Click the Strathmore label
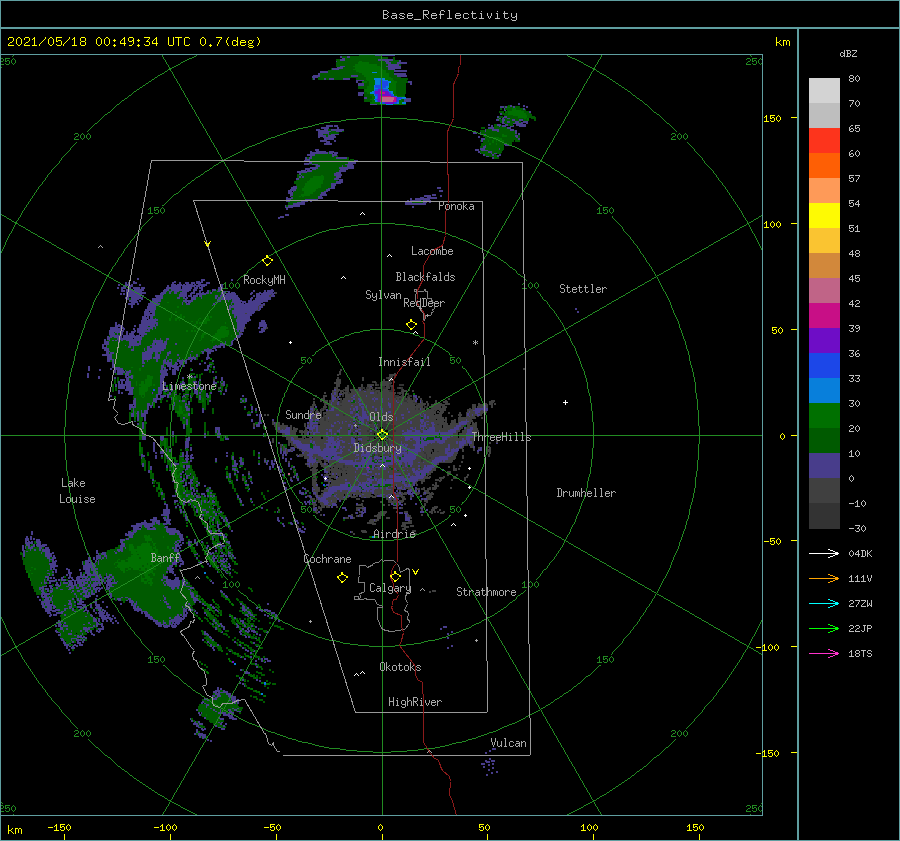The width and height of the screenshot is (900, 841). [486, 592]
